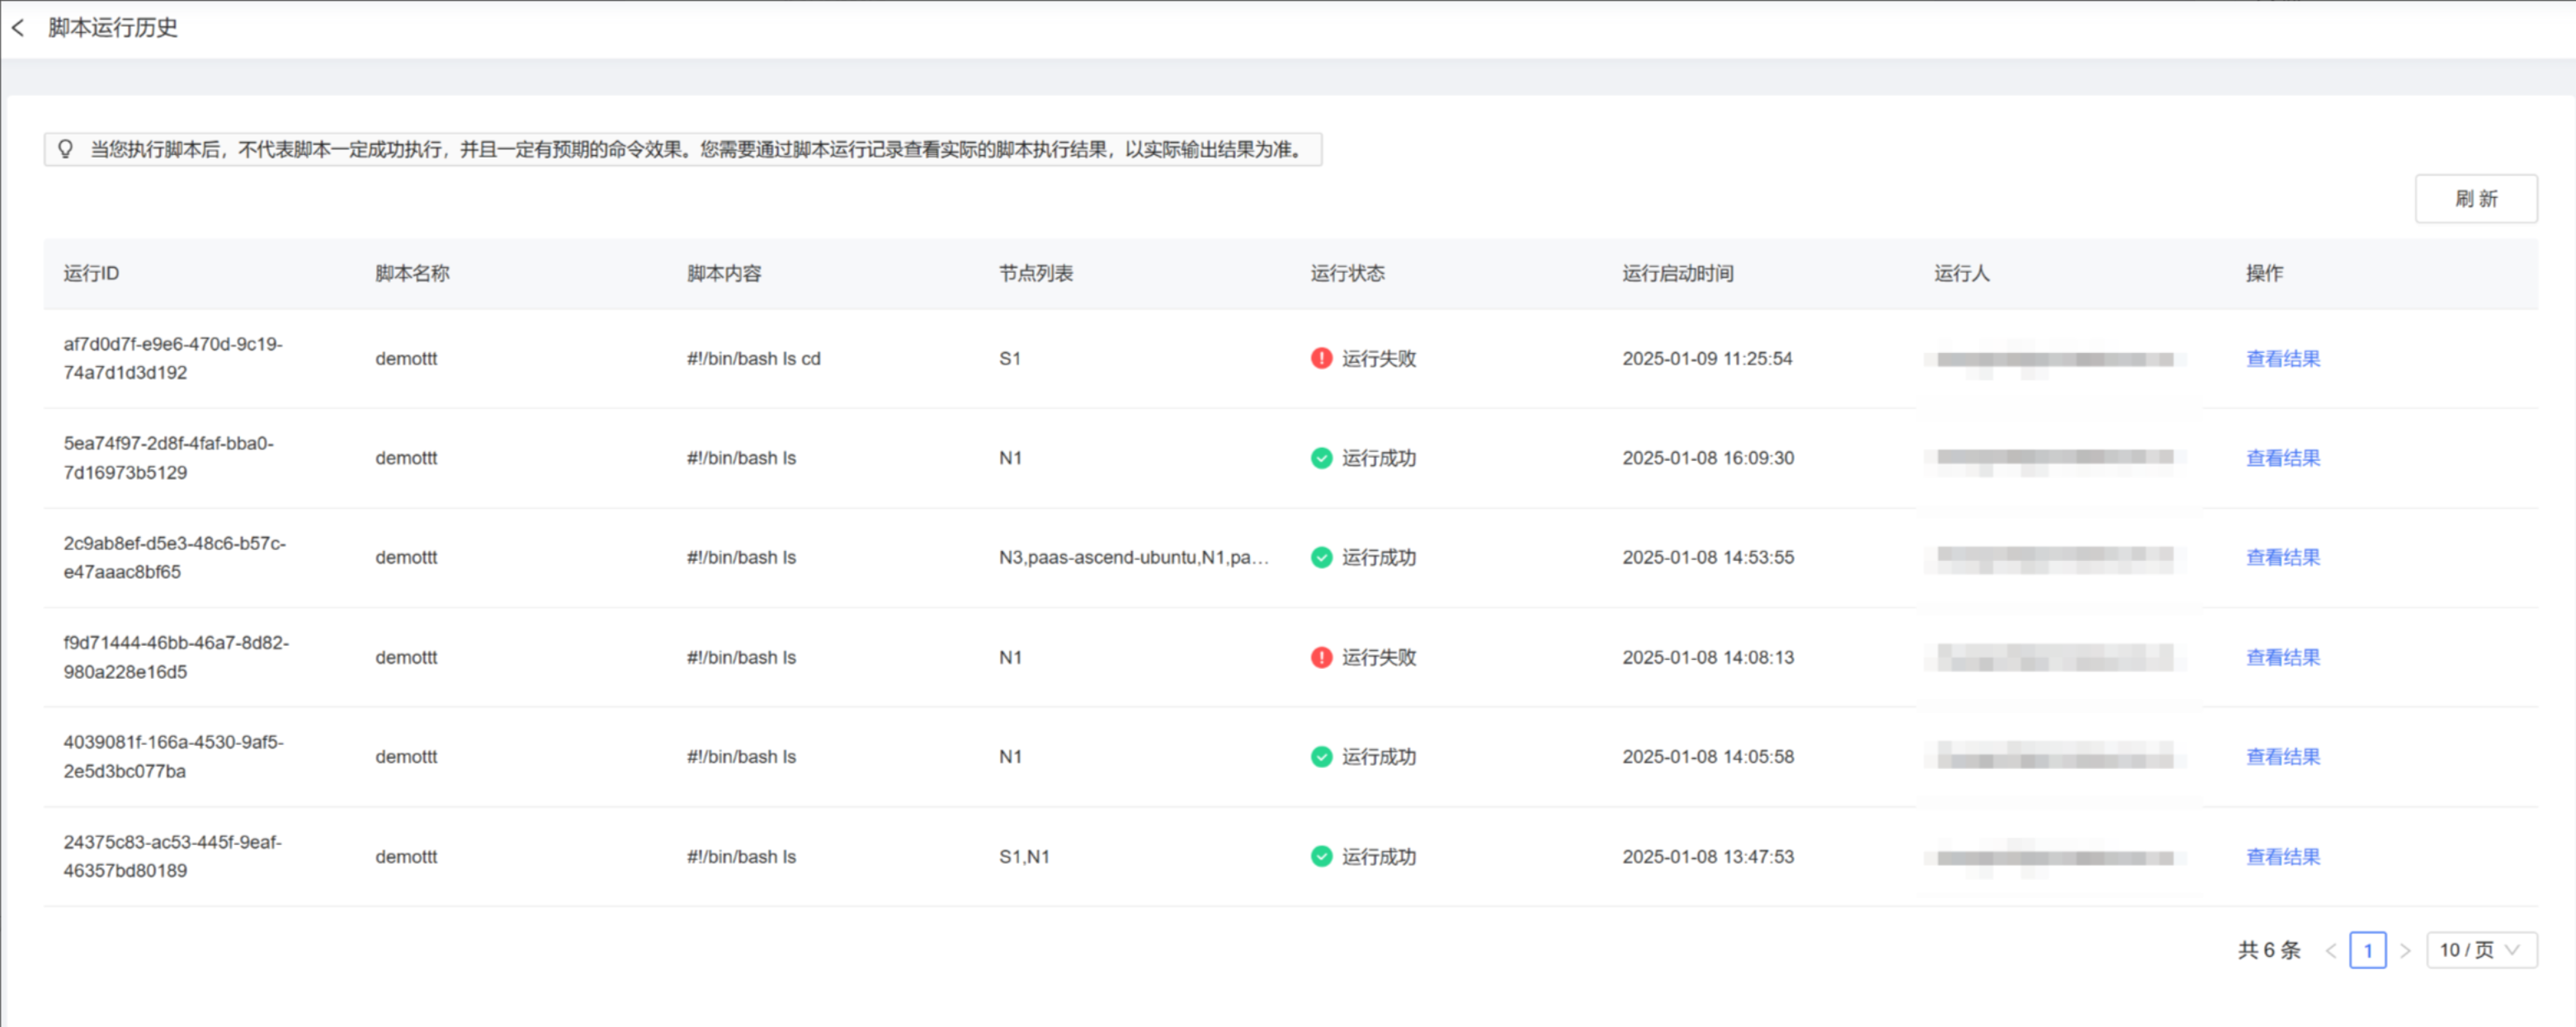Open 查看结果 for run 2c9ab8ef
This screenshot has width=2576, height=1027.
pos(2283,557)
